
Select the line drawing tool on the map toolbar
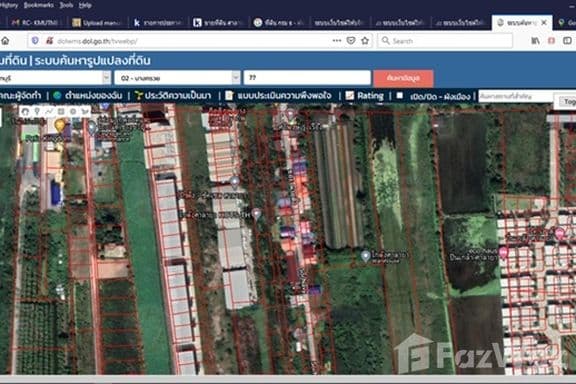[x=49, y=111]
